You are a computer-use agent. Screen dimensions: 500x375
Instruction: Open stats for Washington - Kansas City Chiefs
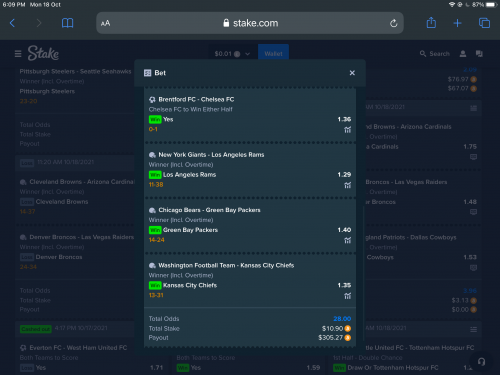point(348,296)
